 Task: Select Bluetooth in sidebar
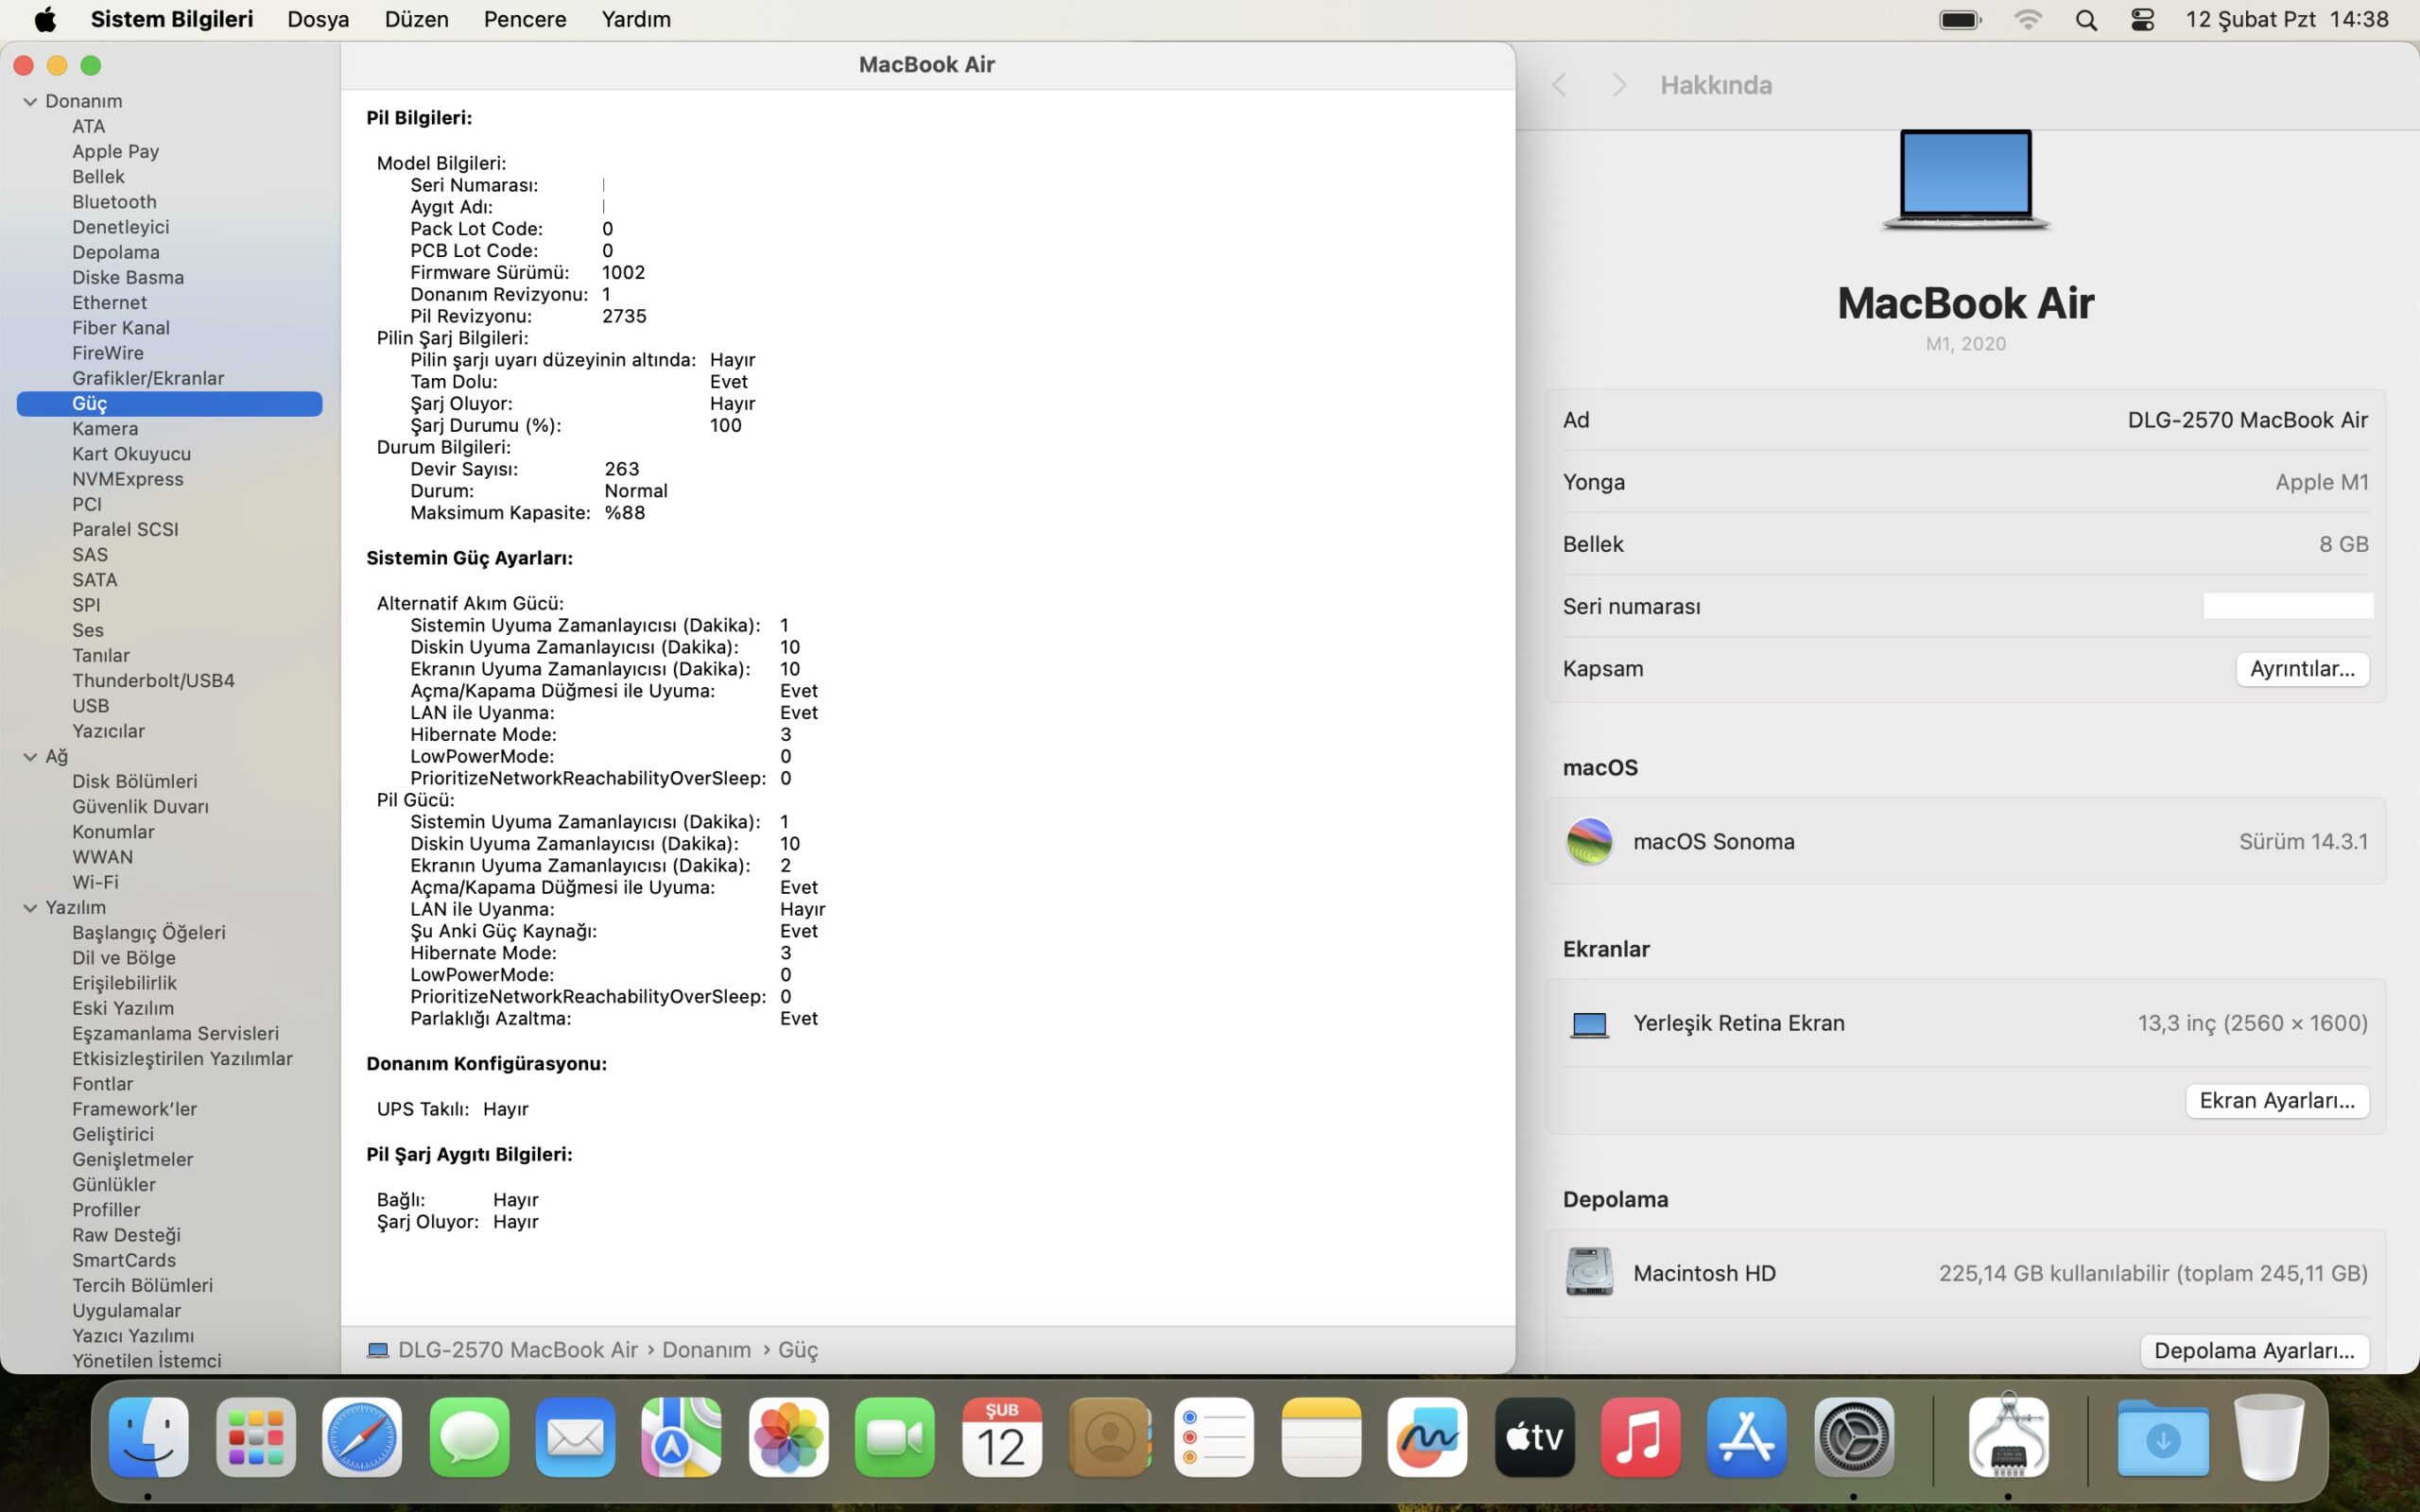click(x=114, y=202)
